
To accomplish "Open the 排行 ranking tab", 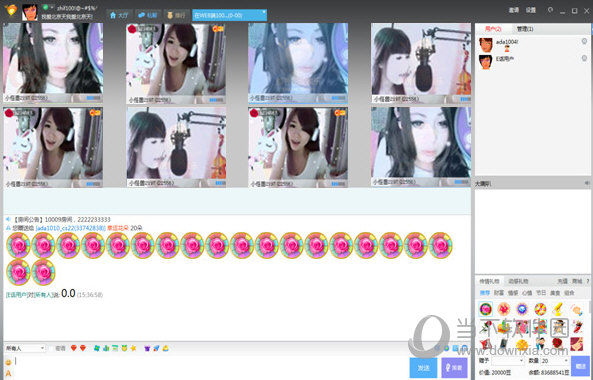I will click(177, 16).
